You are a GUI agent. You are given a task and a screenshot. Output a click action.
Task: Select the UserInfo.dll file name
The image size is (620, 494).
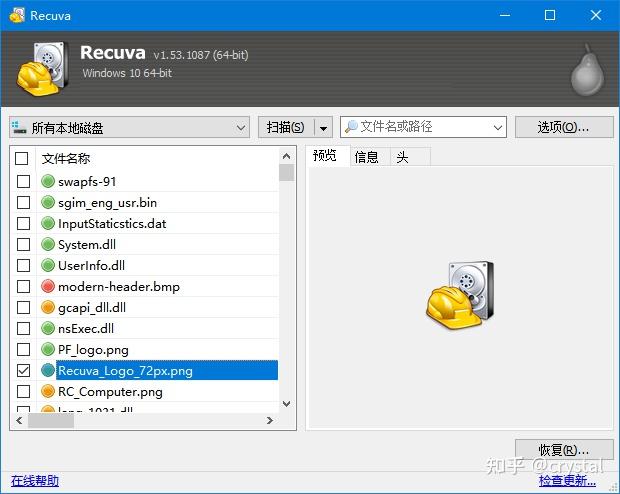pyautogui.click(x=91, y=266)
